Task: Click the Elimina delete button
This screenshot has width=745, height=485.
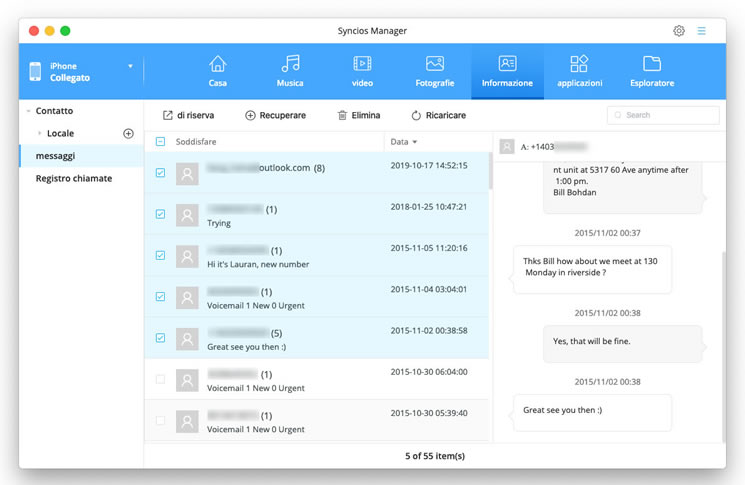Action: (x=359, y=115)
